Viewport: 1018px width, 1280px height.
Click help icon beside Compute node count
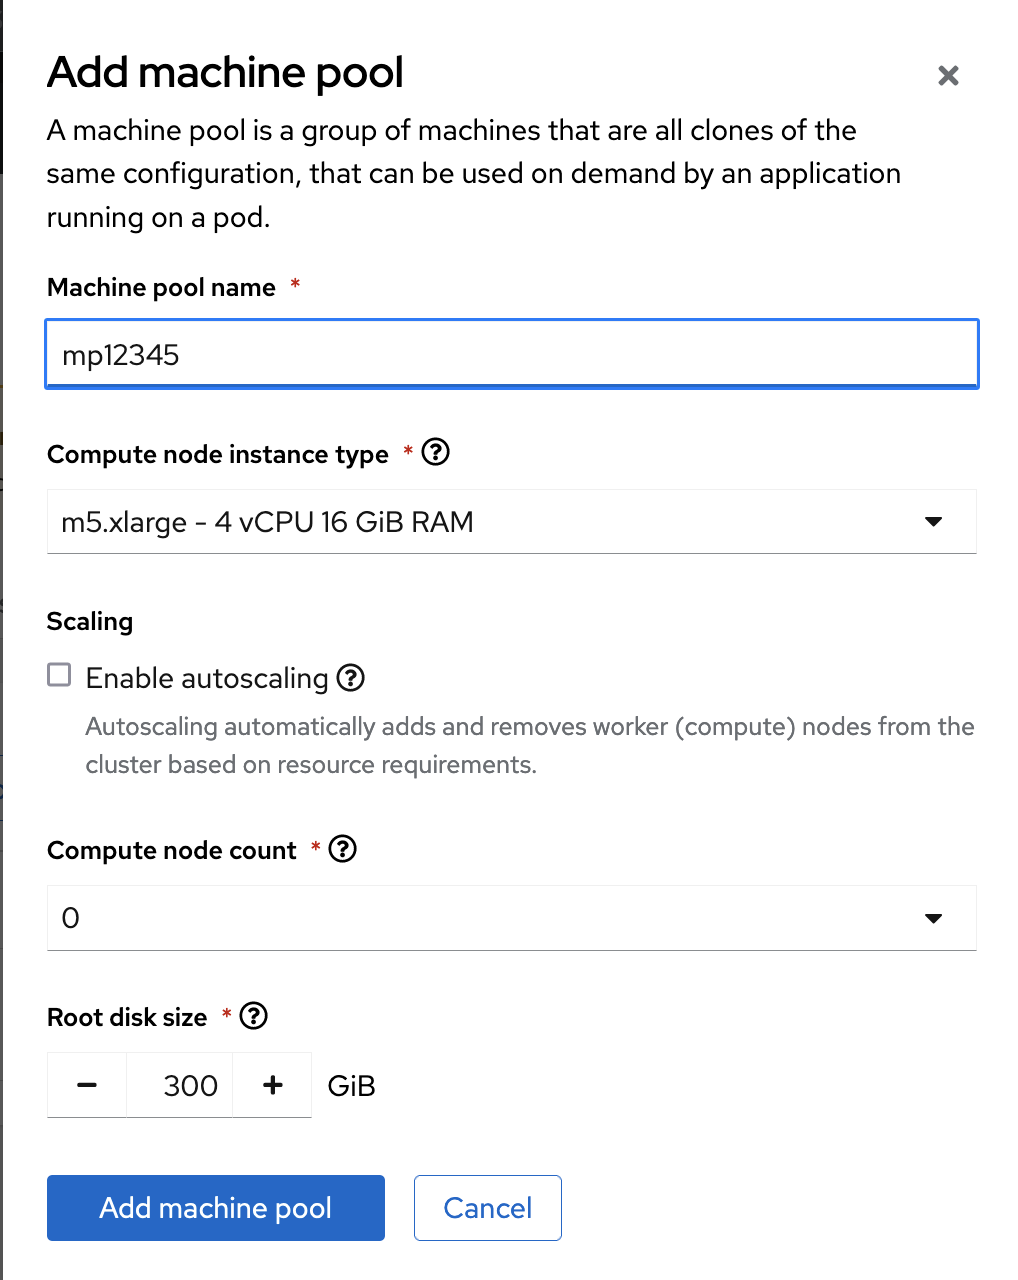[342, 849]
